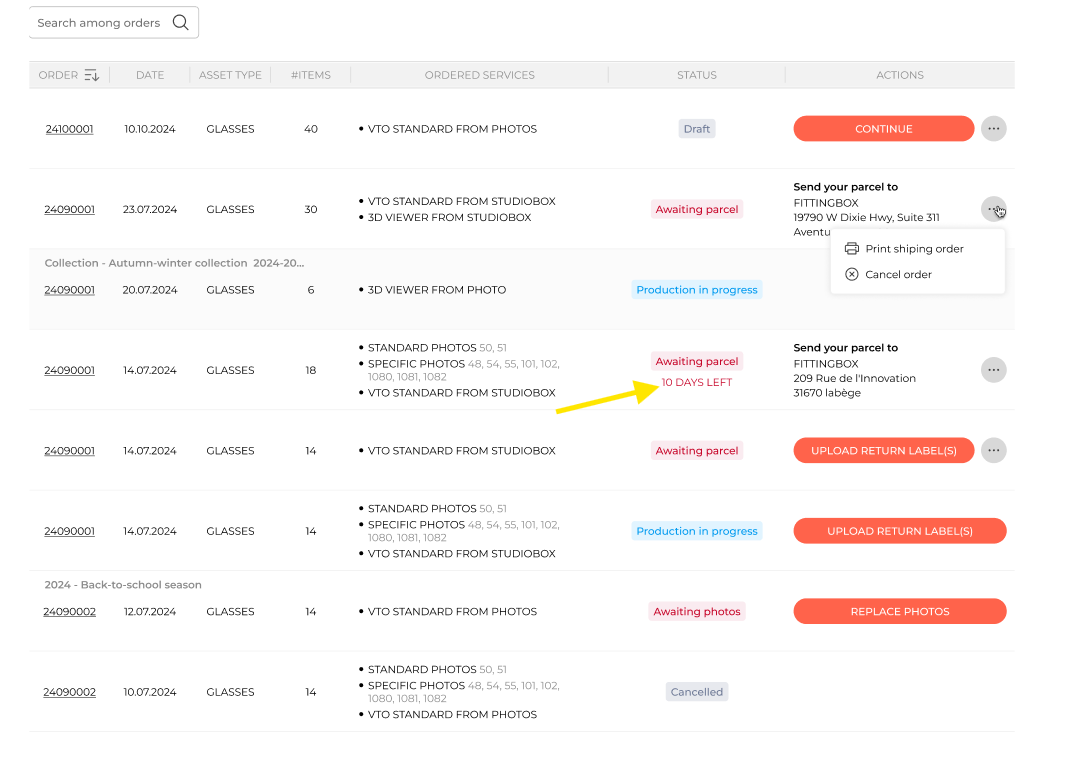
Task: Choose Cancel order from the context menu
Action: click(x=898, y=274)
